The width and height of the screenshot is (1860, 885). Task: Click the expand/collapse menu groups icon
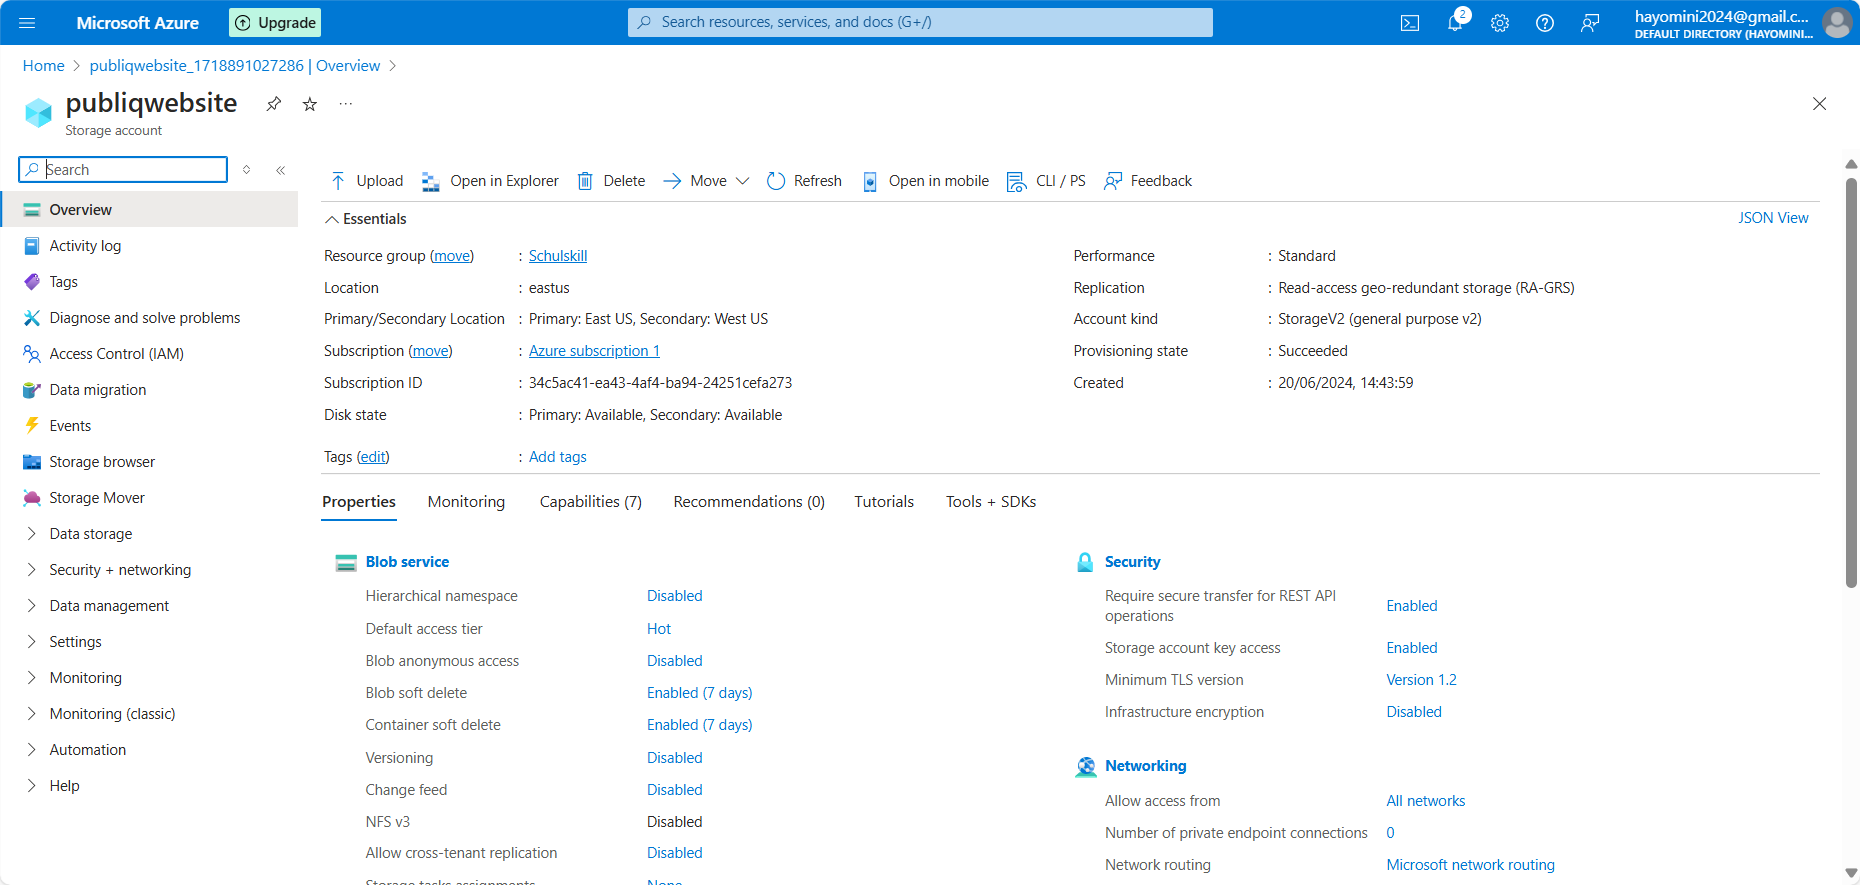click(x=247, y=170)
